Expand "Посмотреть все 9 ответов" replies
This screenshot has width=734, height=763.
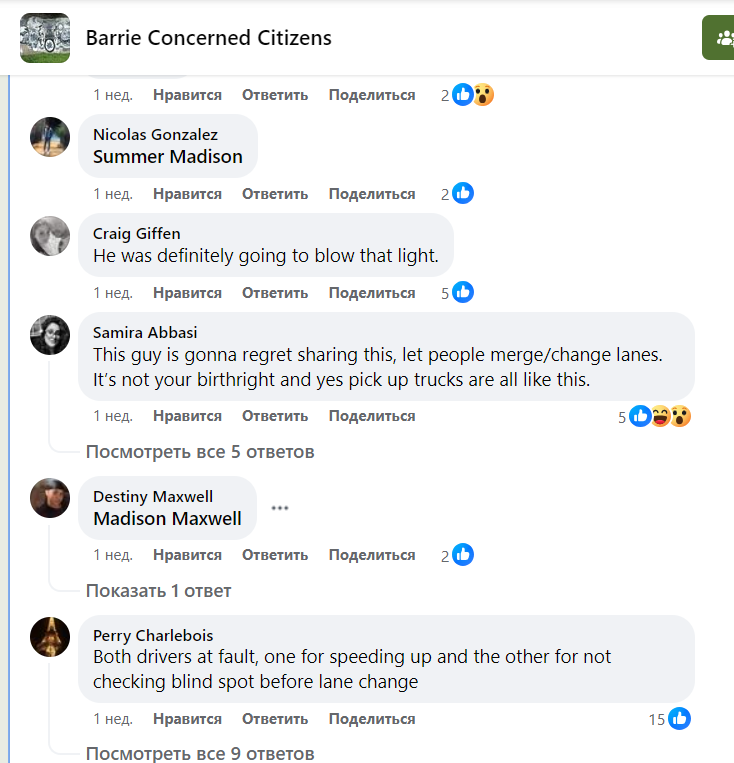click(x=200, y=753)
